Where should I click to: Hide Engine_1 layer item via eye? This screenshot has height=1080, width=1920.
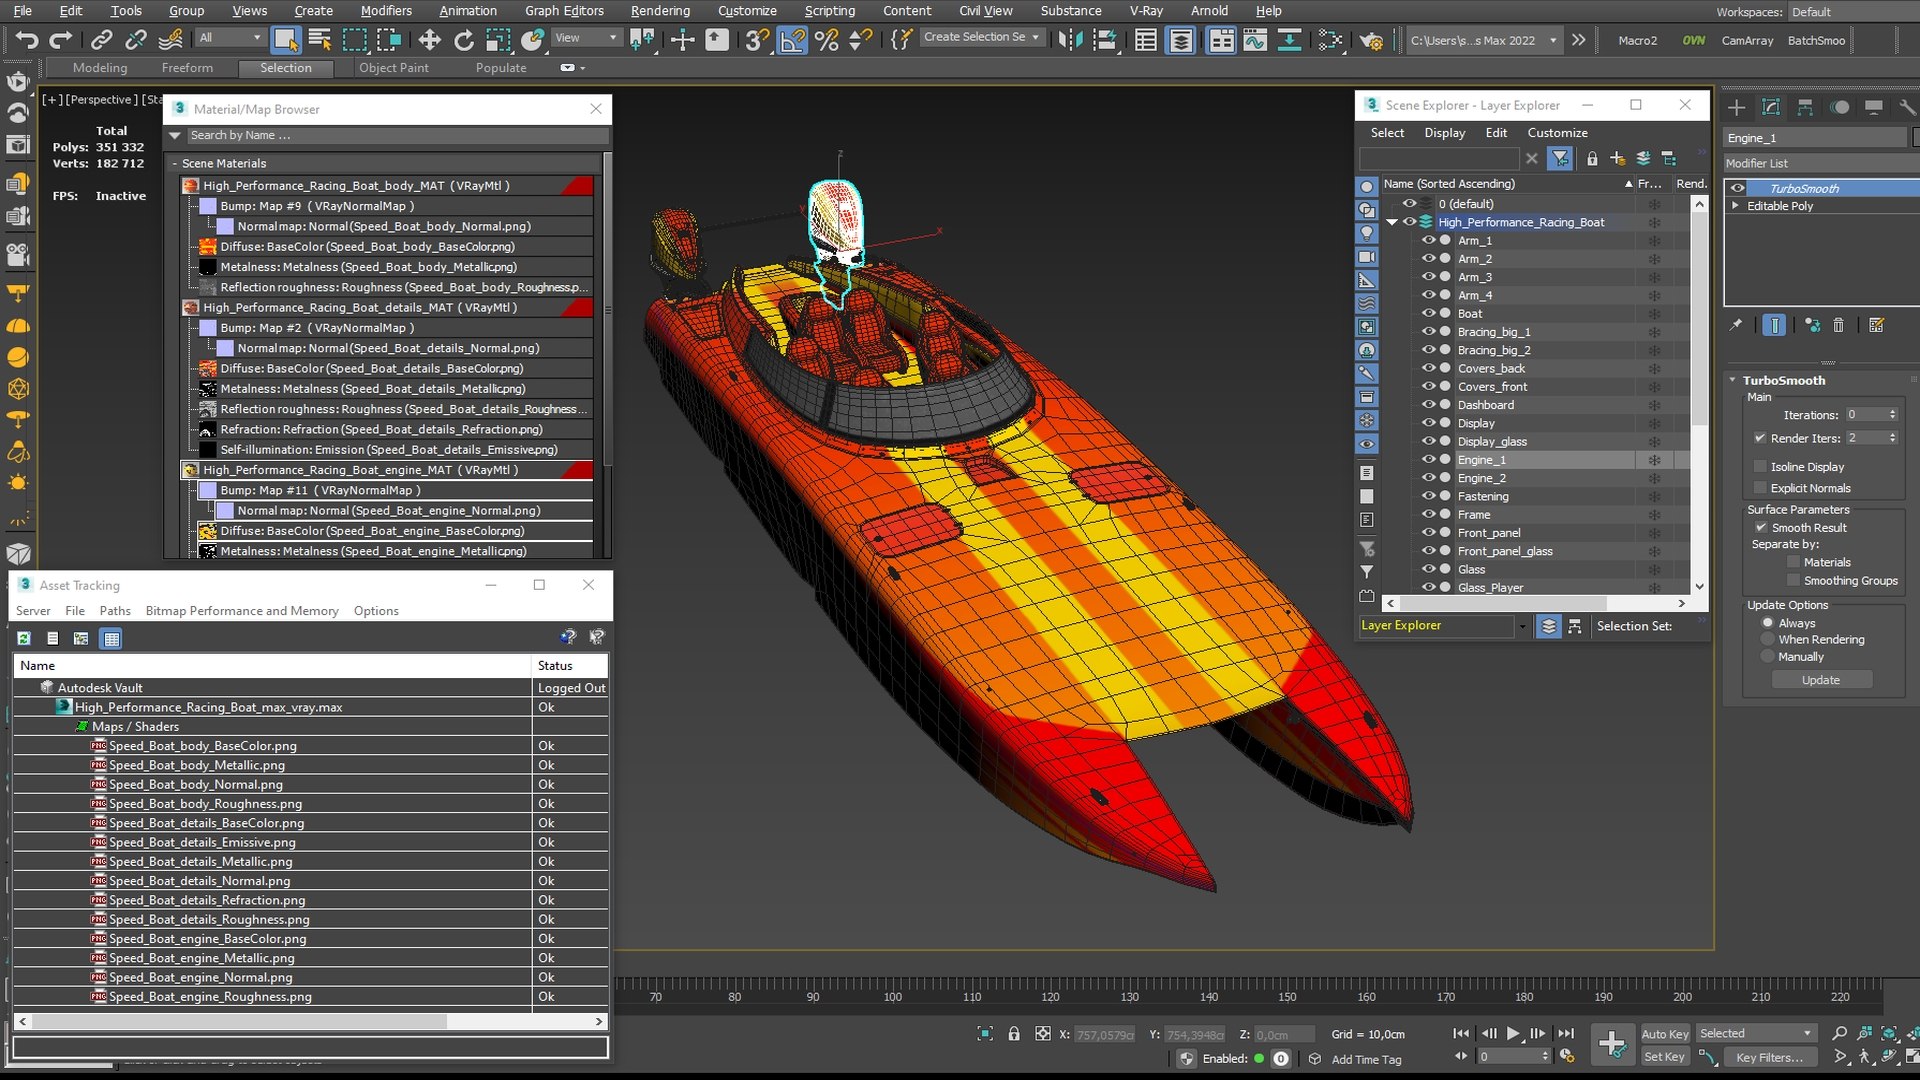tap(1429, 460)
